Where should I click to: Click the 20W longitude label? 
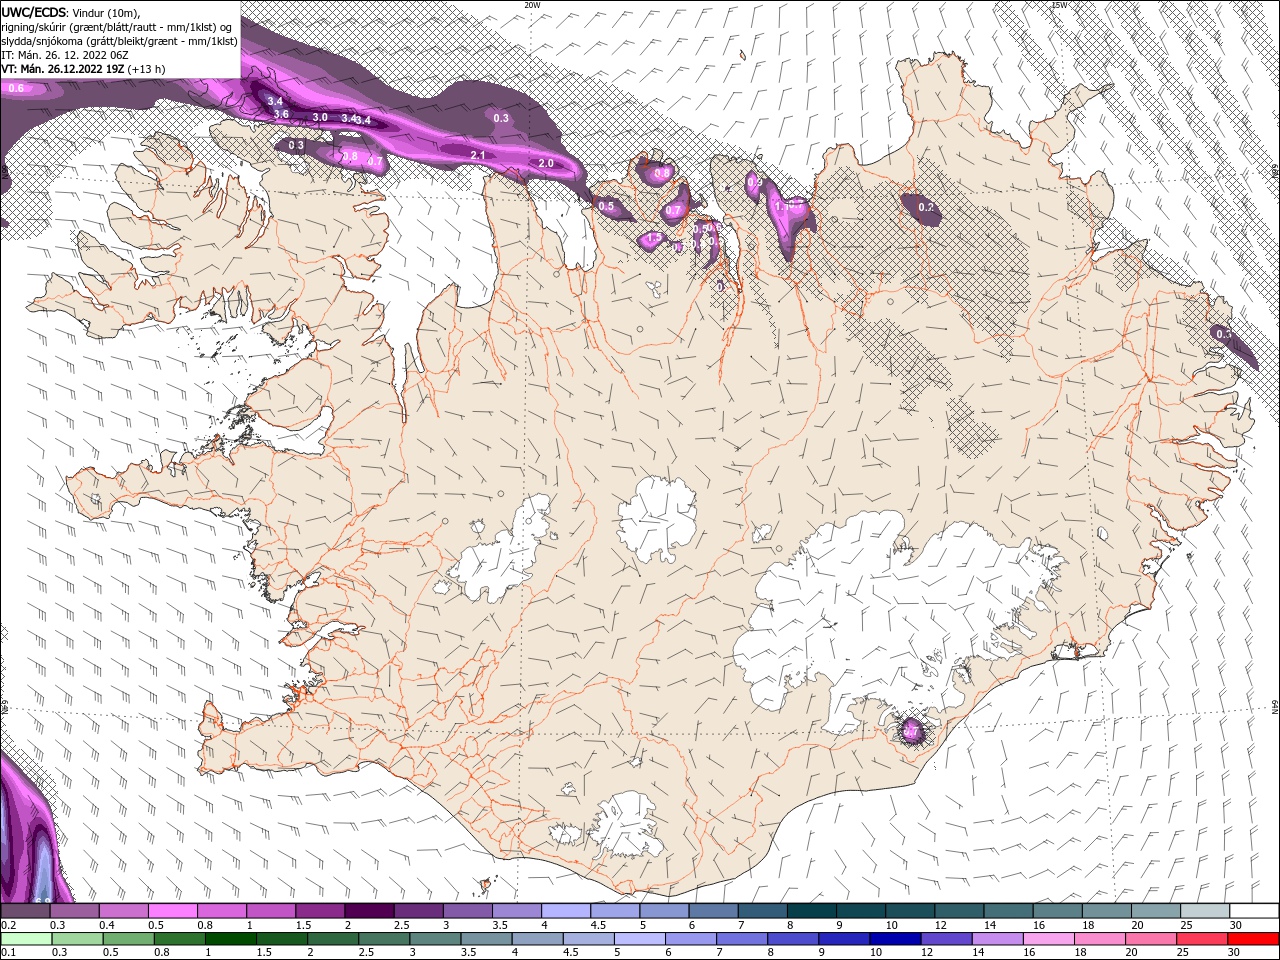tap(533, 5)
